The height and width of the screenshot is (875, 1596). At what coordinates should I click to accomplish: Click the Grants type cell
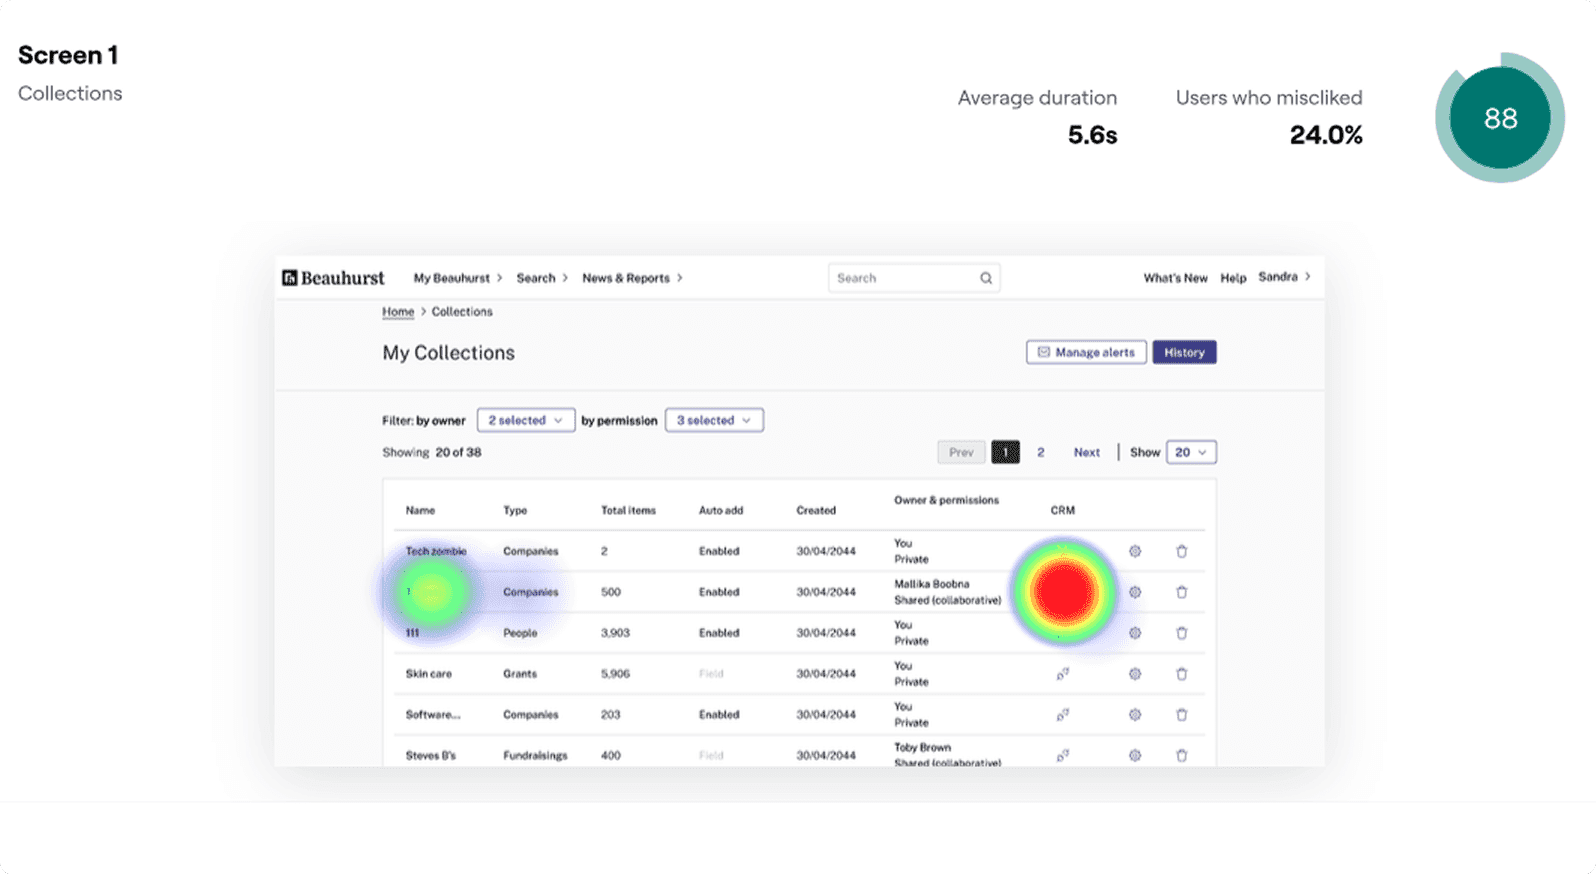click(x=520, y=674)
